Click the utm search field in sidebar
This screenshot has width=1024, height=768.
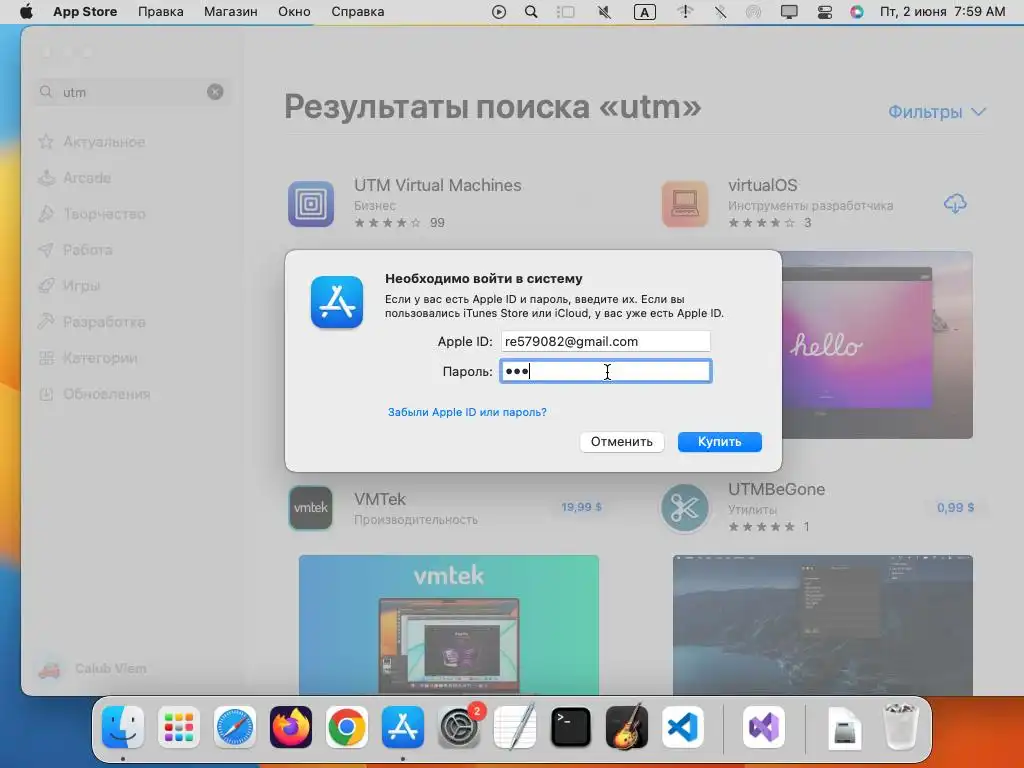pyautogui.click(x=131, y=92)
